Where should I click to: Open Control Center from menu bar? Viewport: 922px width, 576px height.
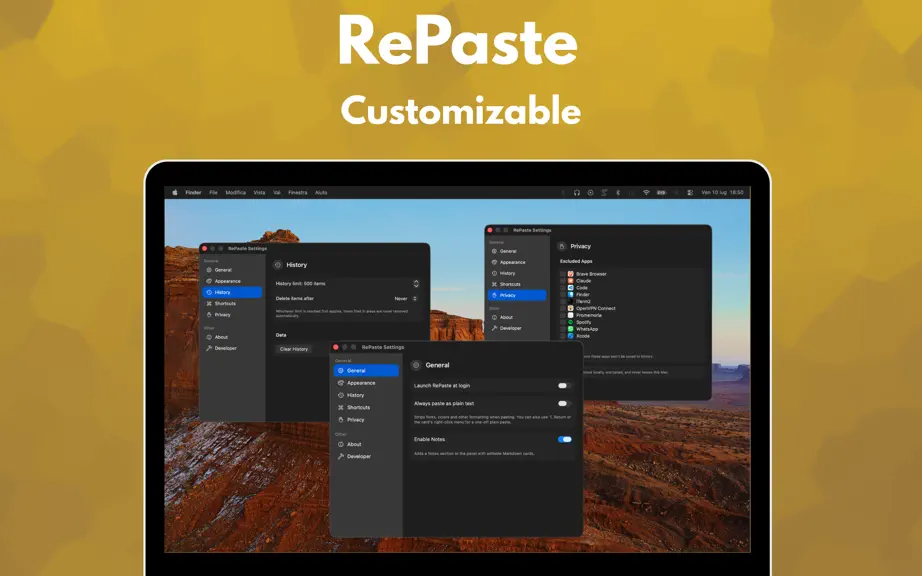coord(690,192)
